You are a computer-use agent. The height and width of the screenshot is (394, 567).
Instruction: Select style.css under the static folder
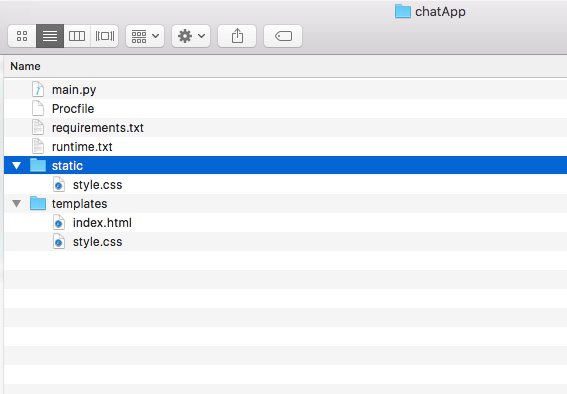click(97, 185)
